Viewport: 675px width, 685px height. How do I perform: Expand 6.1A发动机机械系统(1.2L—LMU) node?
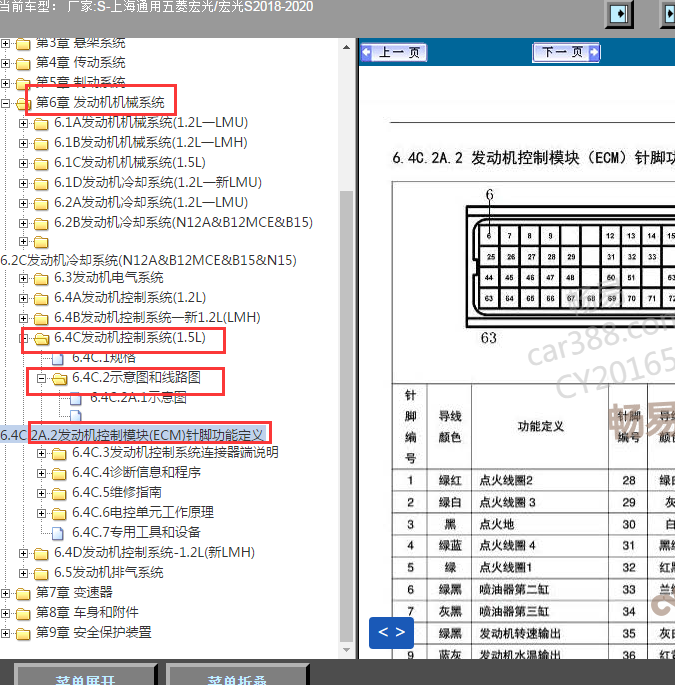click(x=24, y=123)
